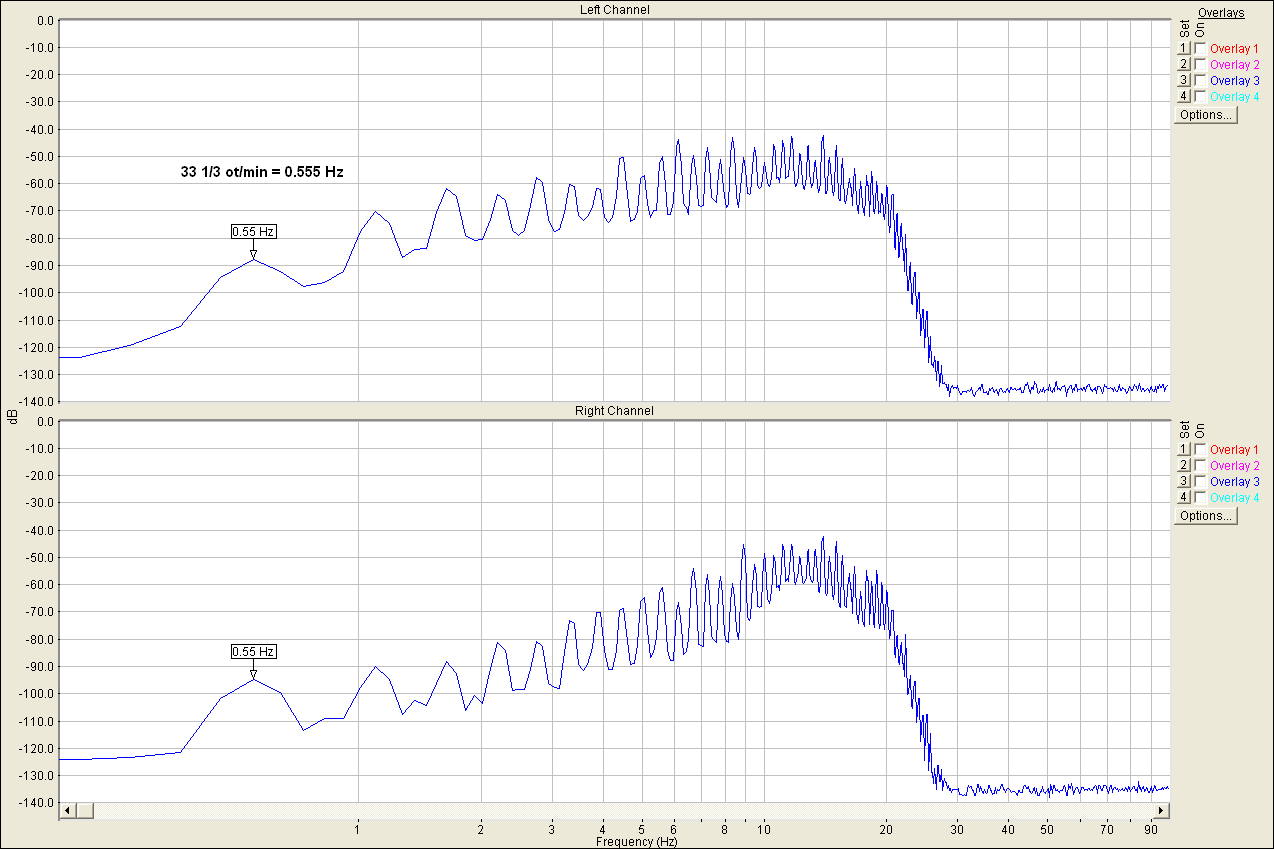Click the frequency scrollbar right arrow
This screenshot has width=1274, height=849.
tap(1161, 810)
